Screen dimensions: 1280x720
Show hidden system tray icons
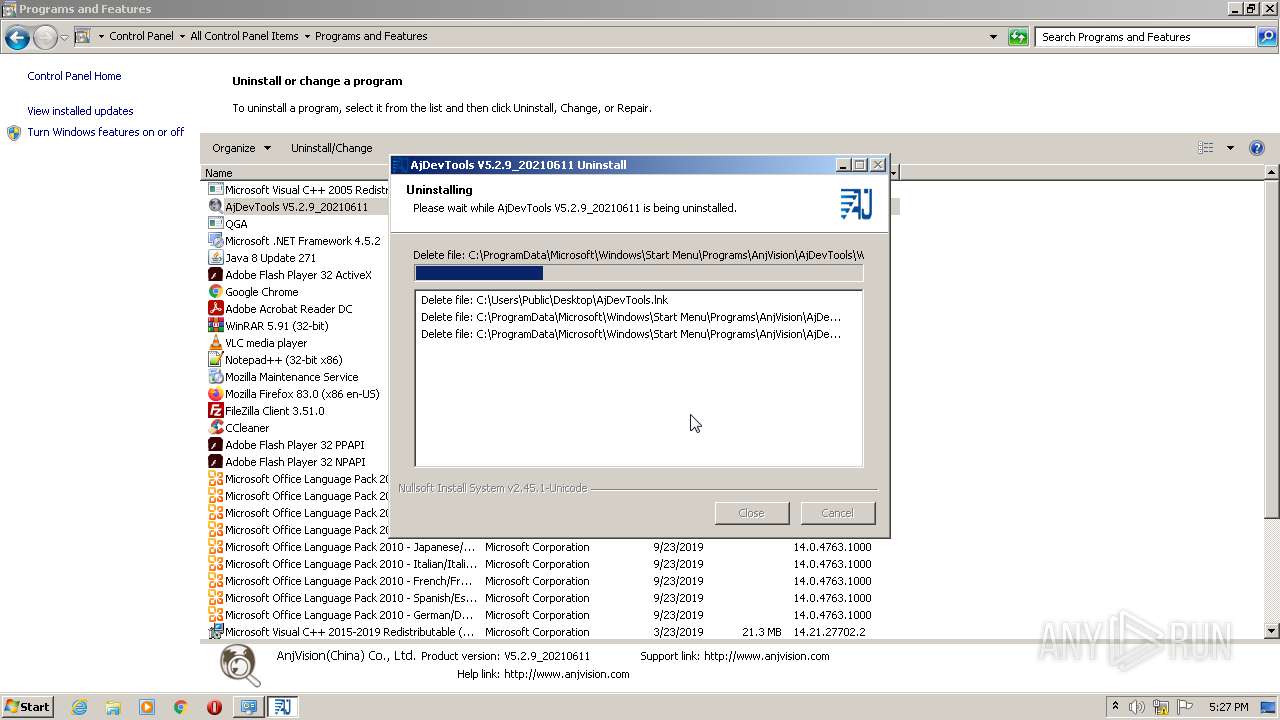click(x=1115, y=707)
